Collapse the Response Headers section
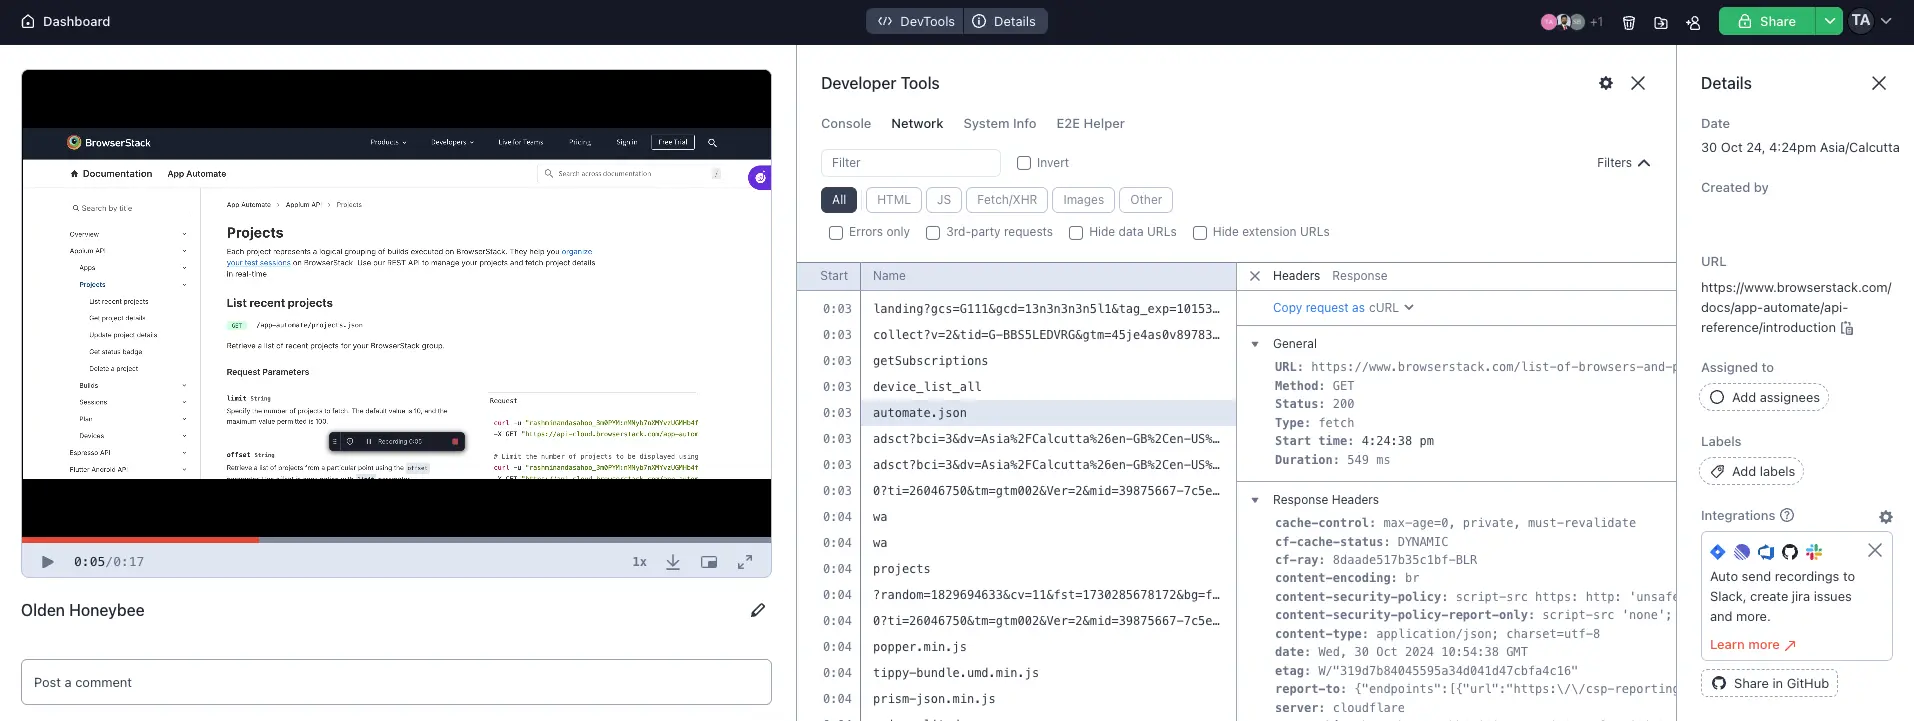 click(x=1255, y=500)
